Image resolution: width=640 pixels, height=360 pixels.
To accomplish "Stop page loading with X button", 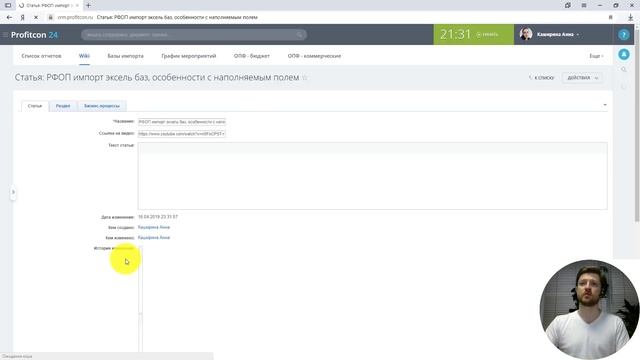I will tap(36, 17).
